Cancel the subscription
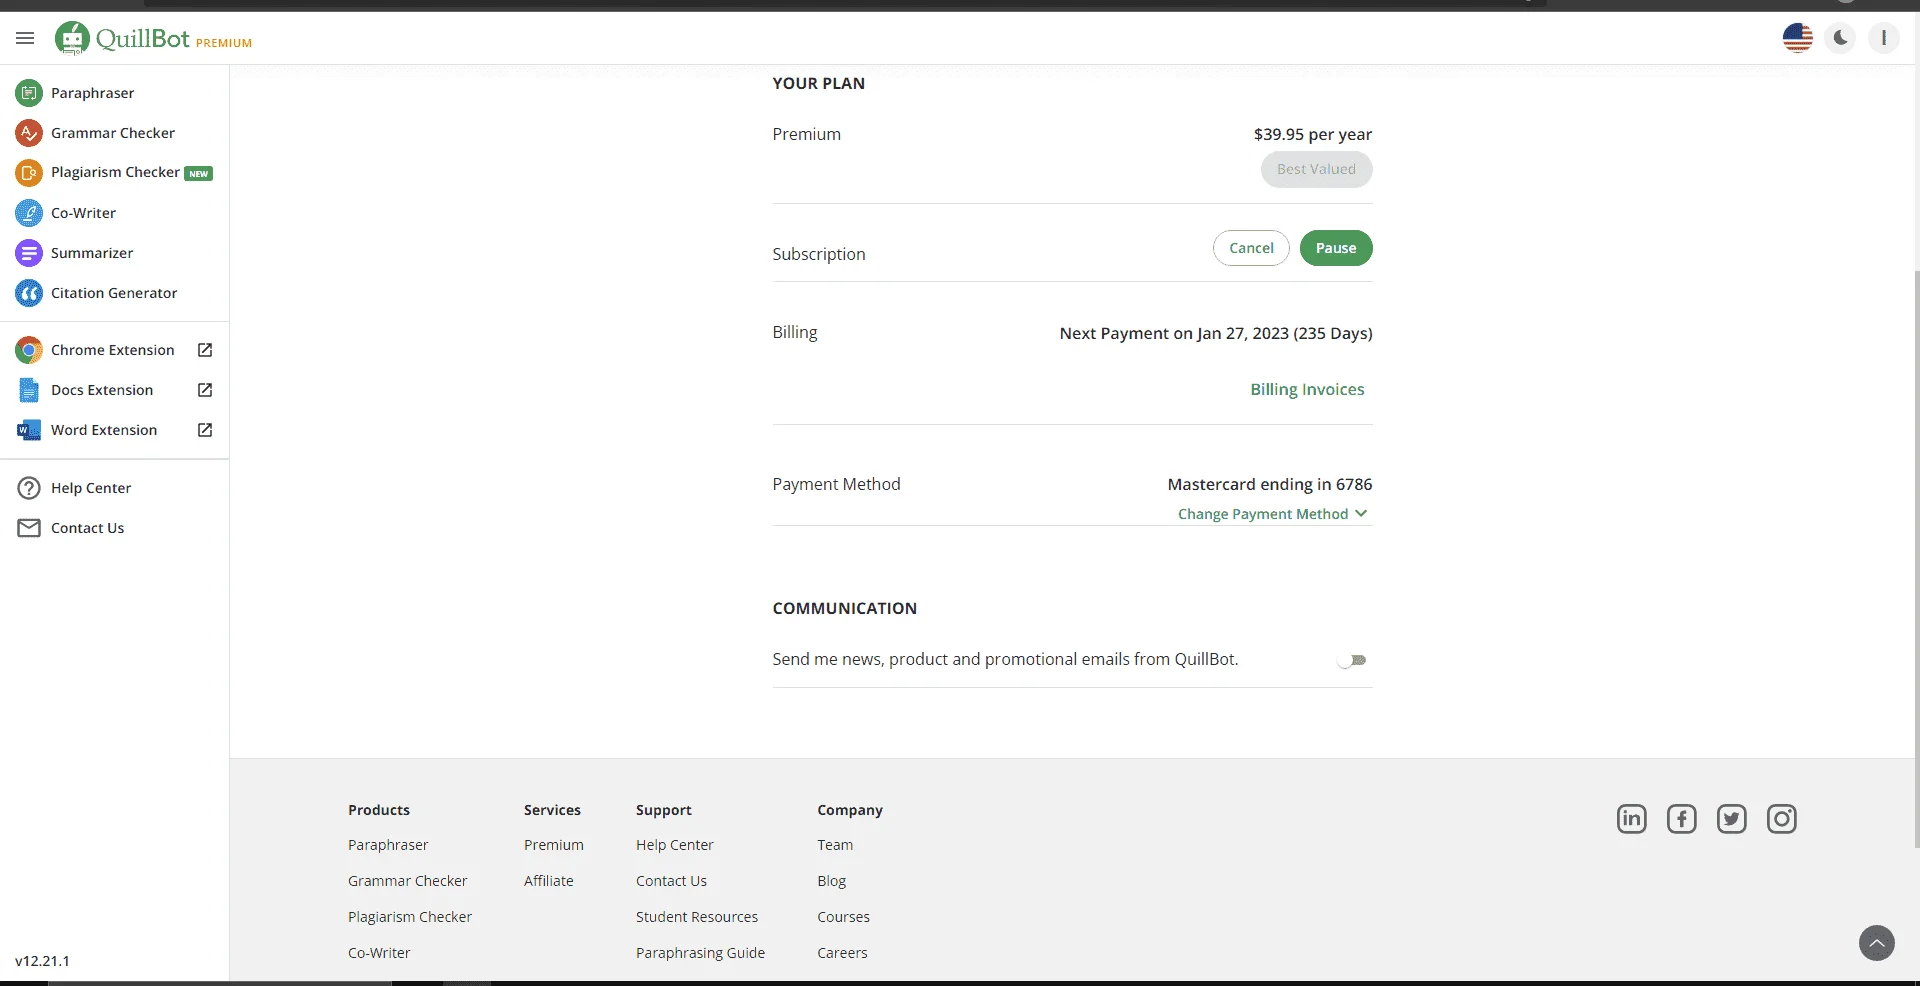This screenshot has width=1920, height=986. click(x=1251, y=248)
